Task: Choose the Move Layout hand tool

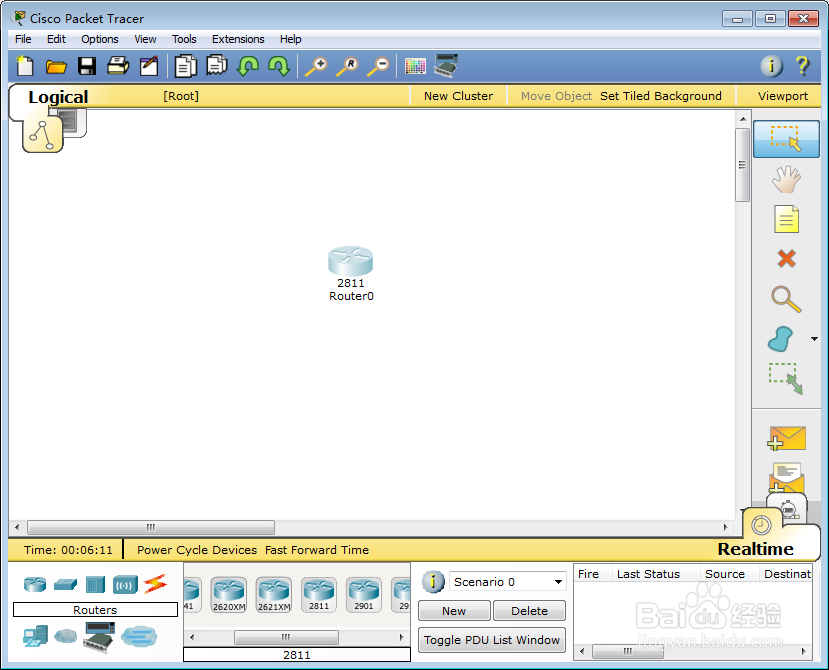Action: click(786, 179)
